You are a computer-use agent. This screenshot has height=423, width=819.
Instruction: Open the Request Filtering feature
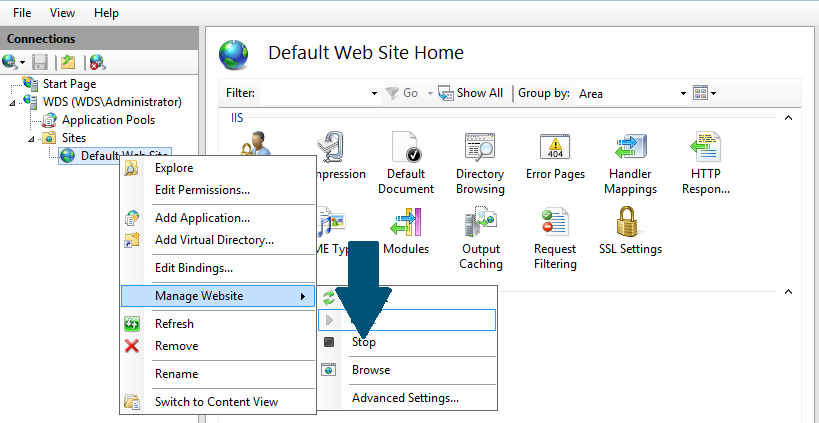click(555, 238)
